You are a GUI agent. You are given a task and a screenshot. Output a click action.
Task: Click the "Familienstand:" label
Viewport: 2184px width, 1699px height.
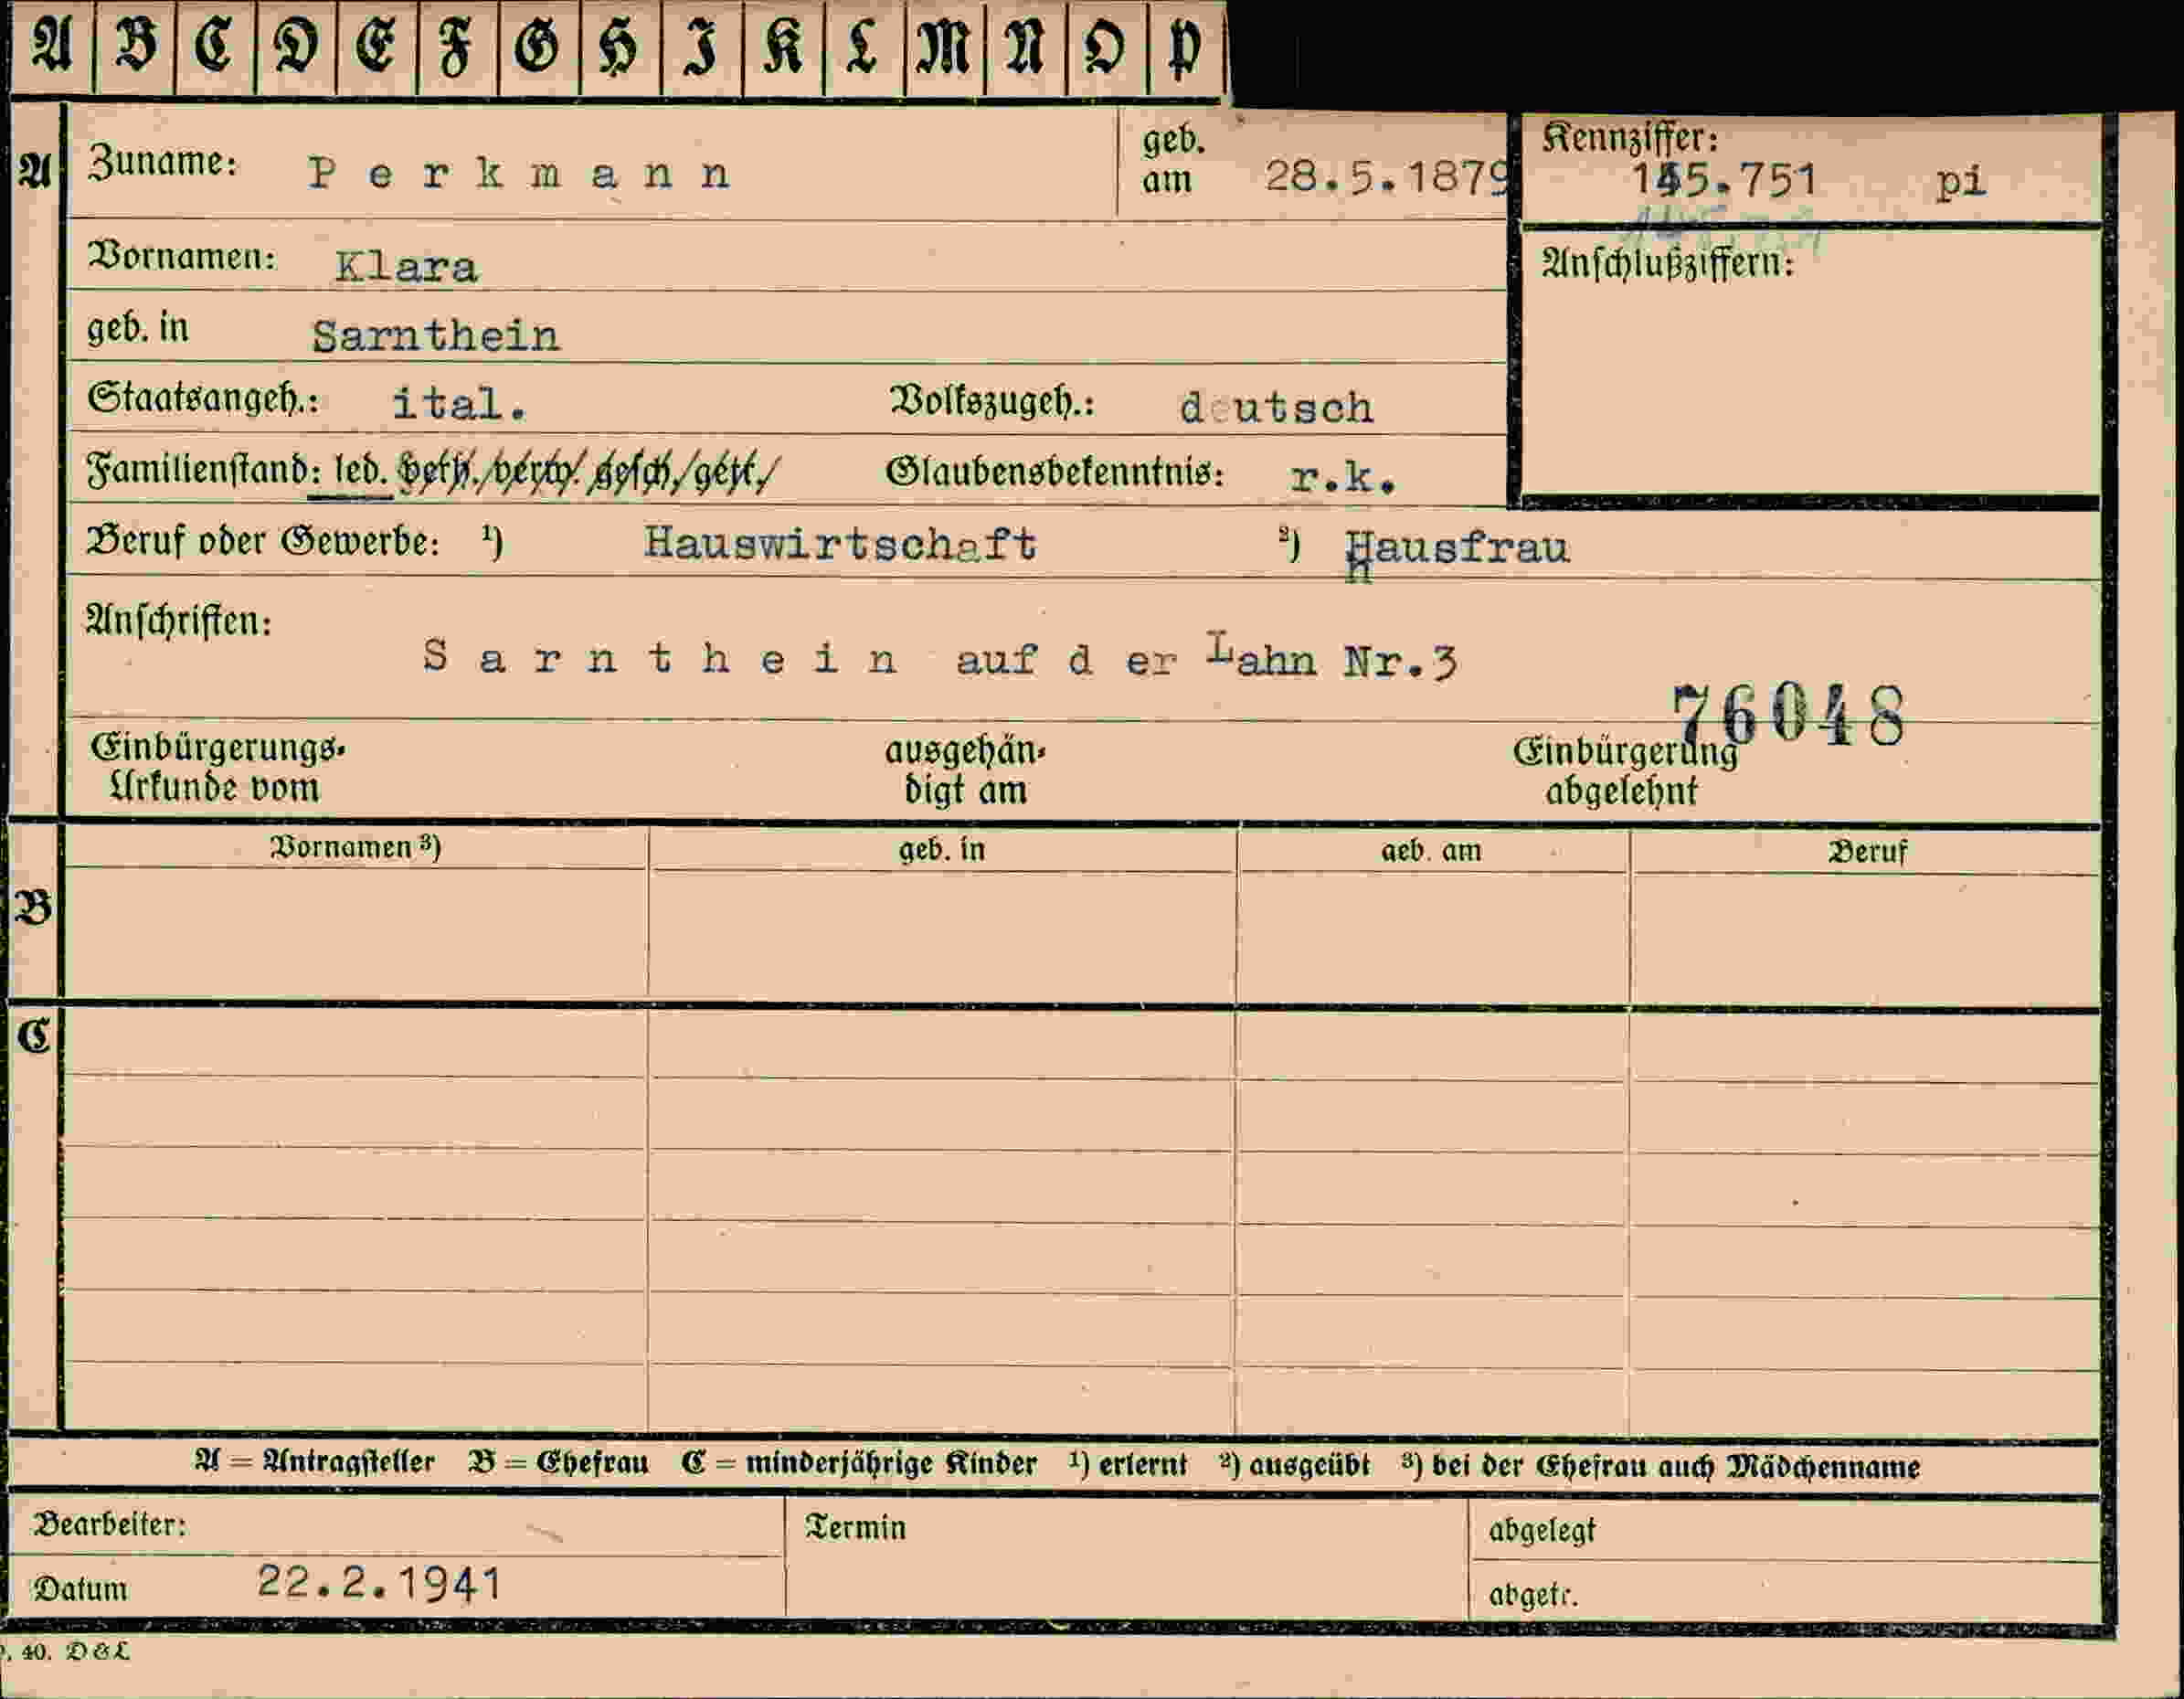(x=204, y=469)
